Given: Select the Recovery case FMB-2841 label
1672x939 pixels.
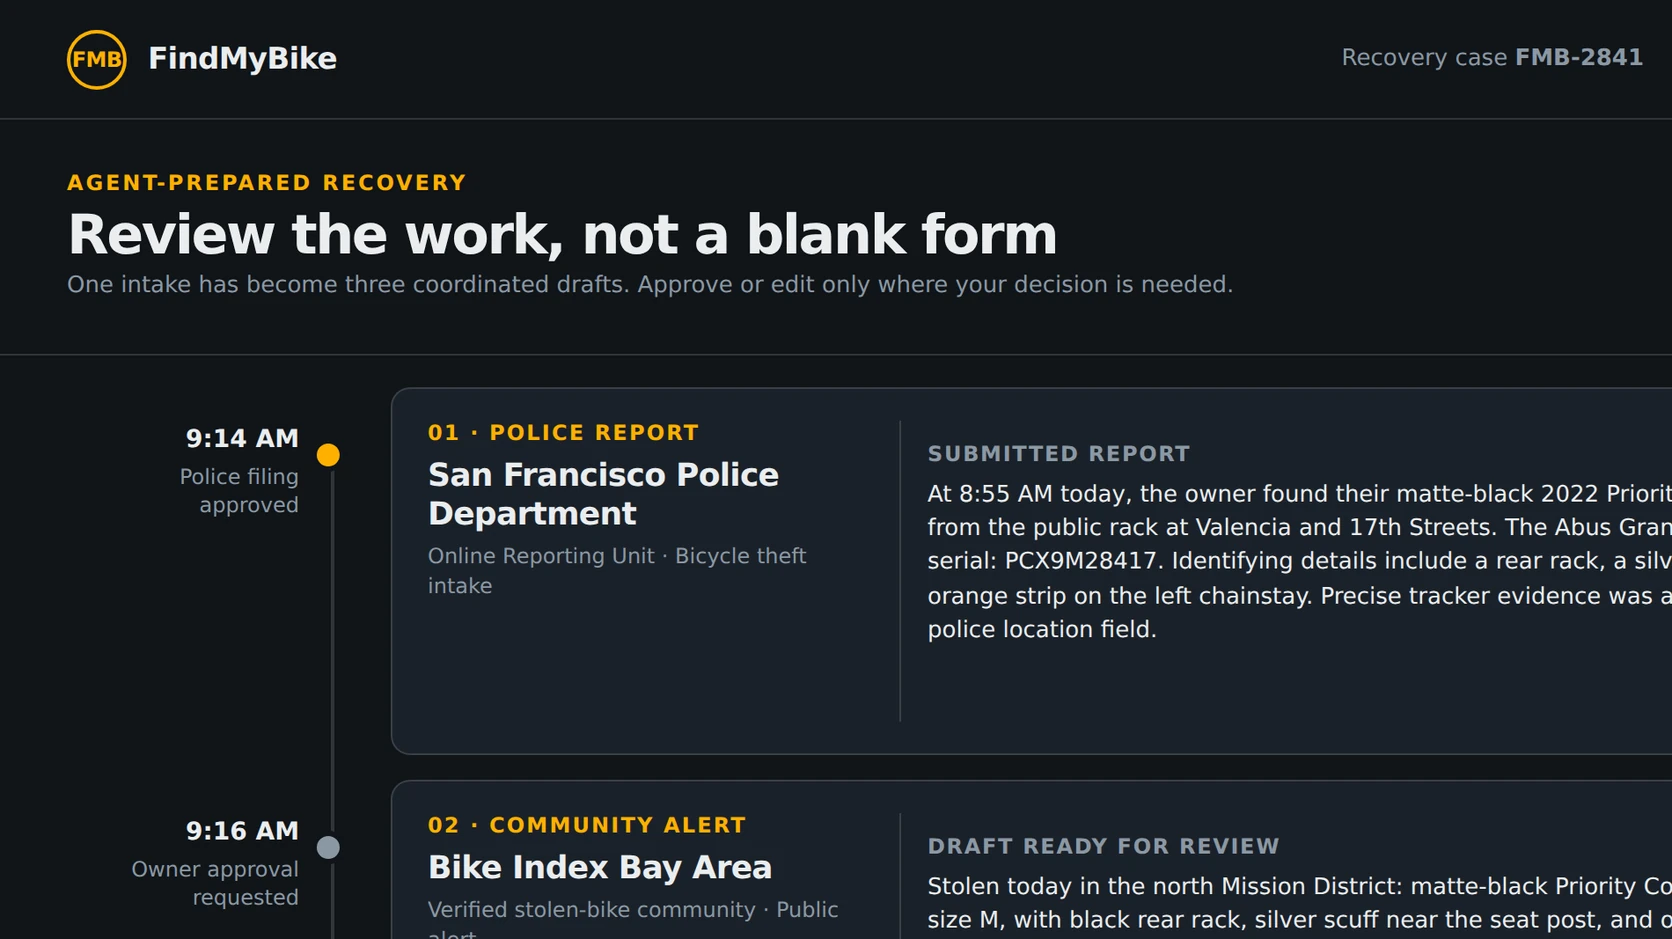Looking at the screenshot, I should click(1492, 58).
